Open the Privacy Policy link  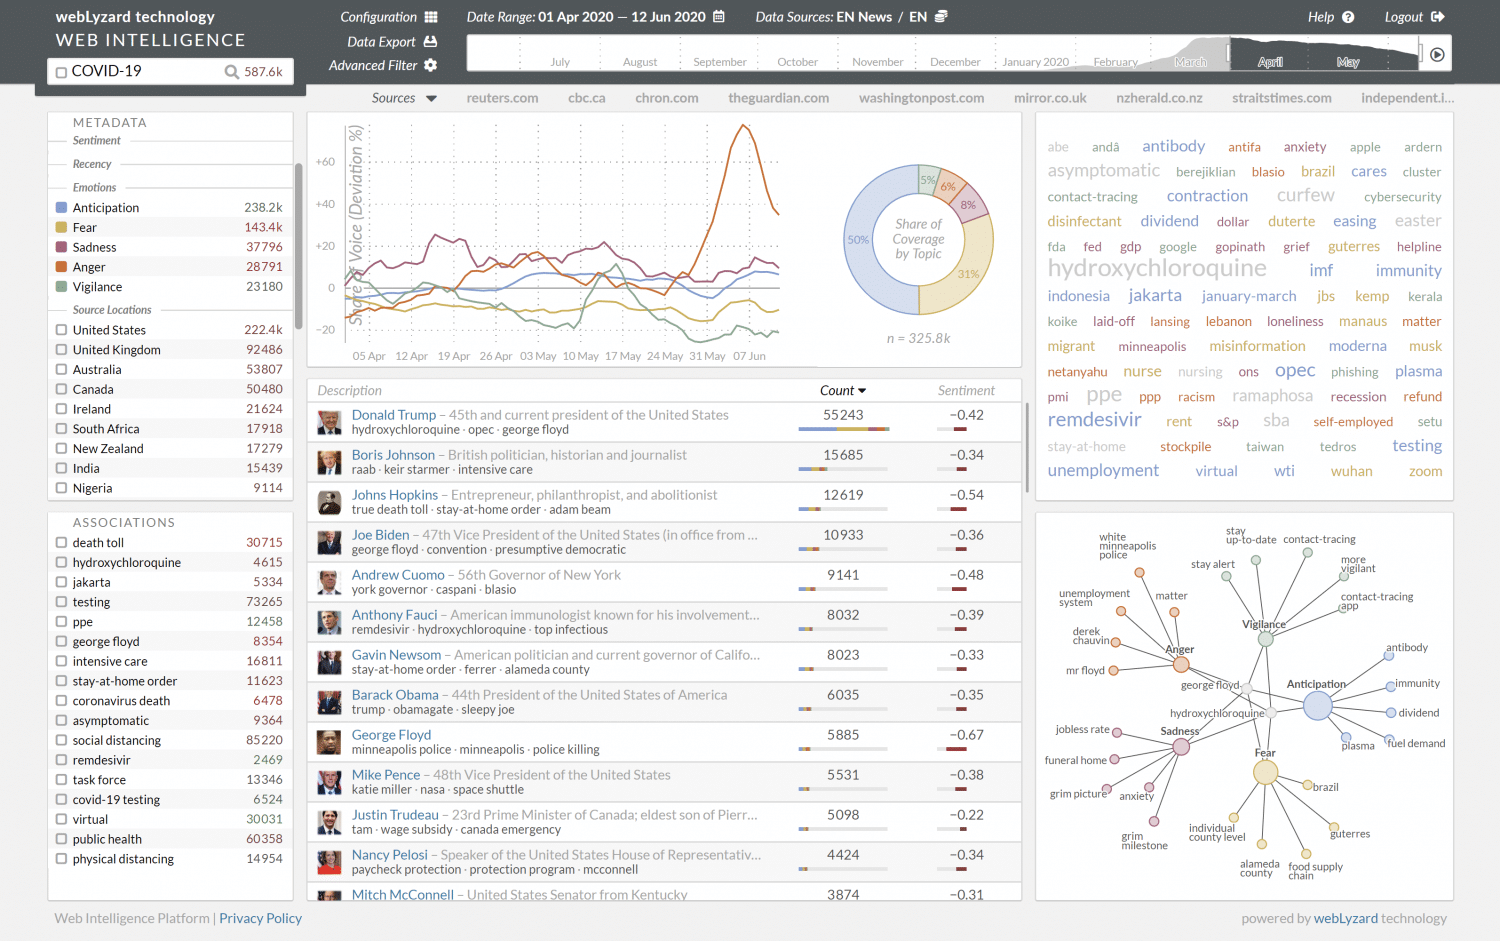pos(260,918)
